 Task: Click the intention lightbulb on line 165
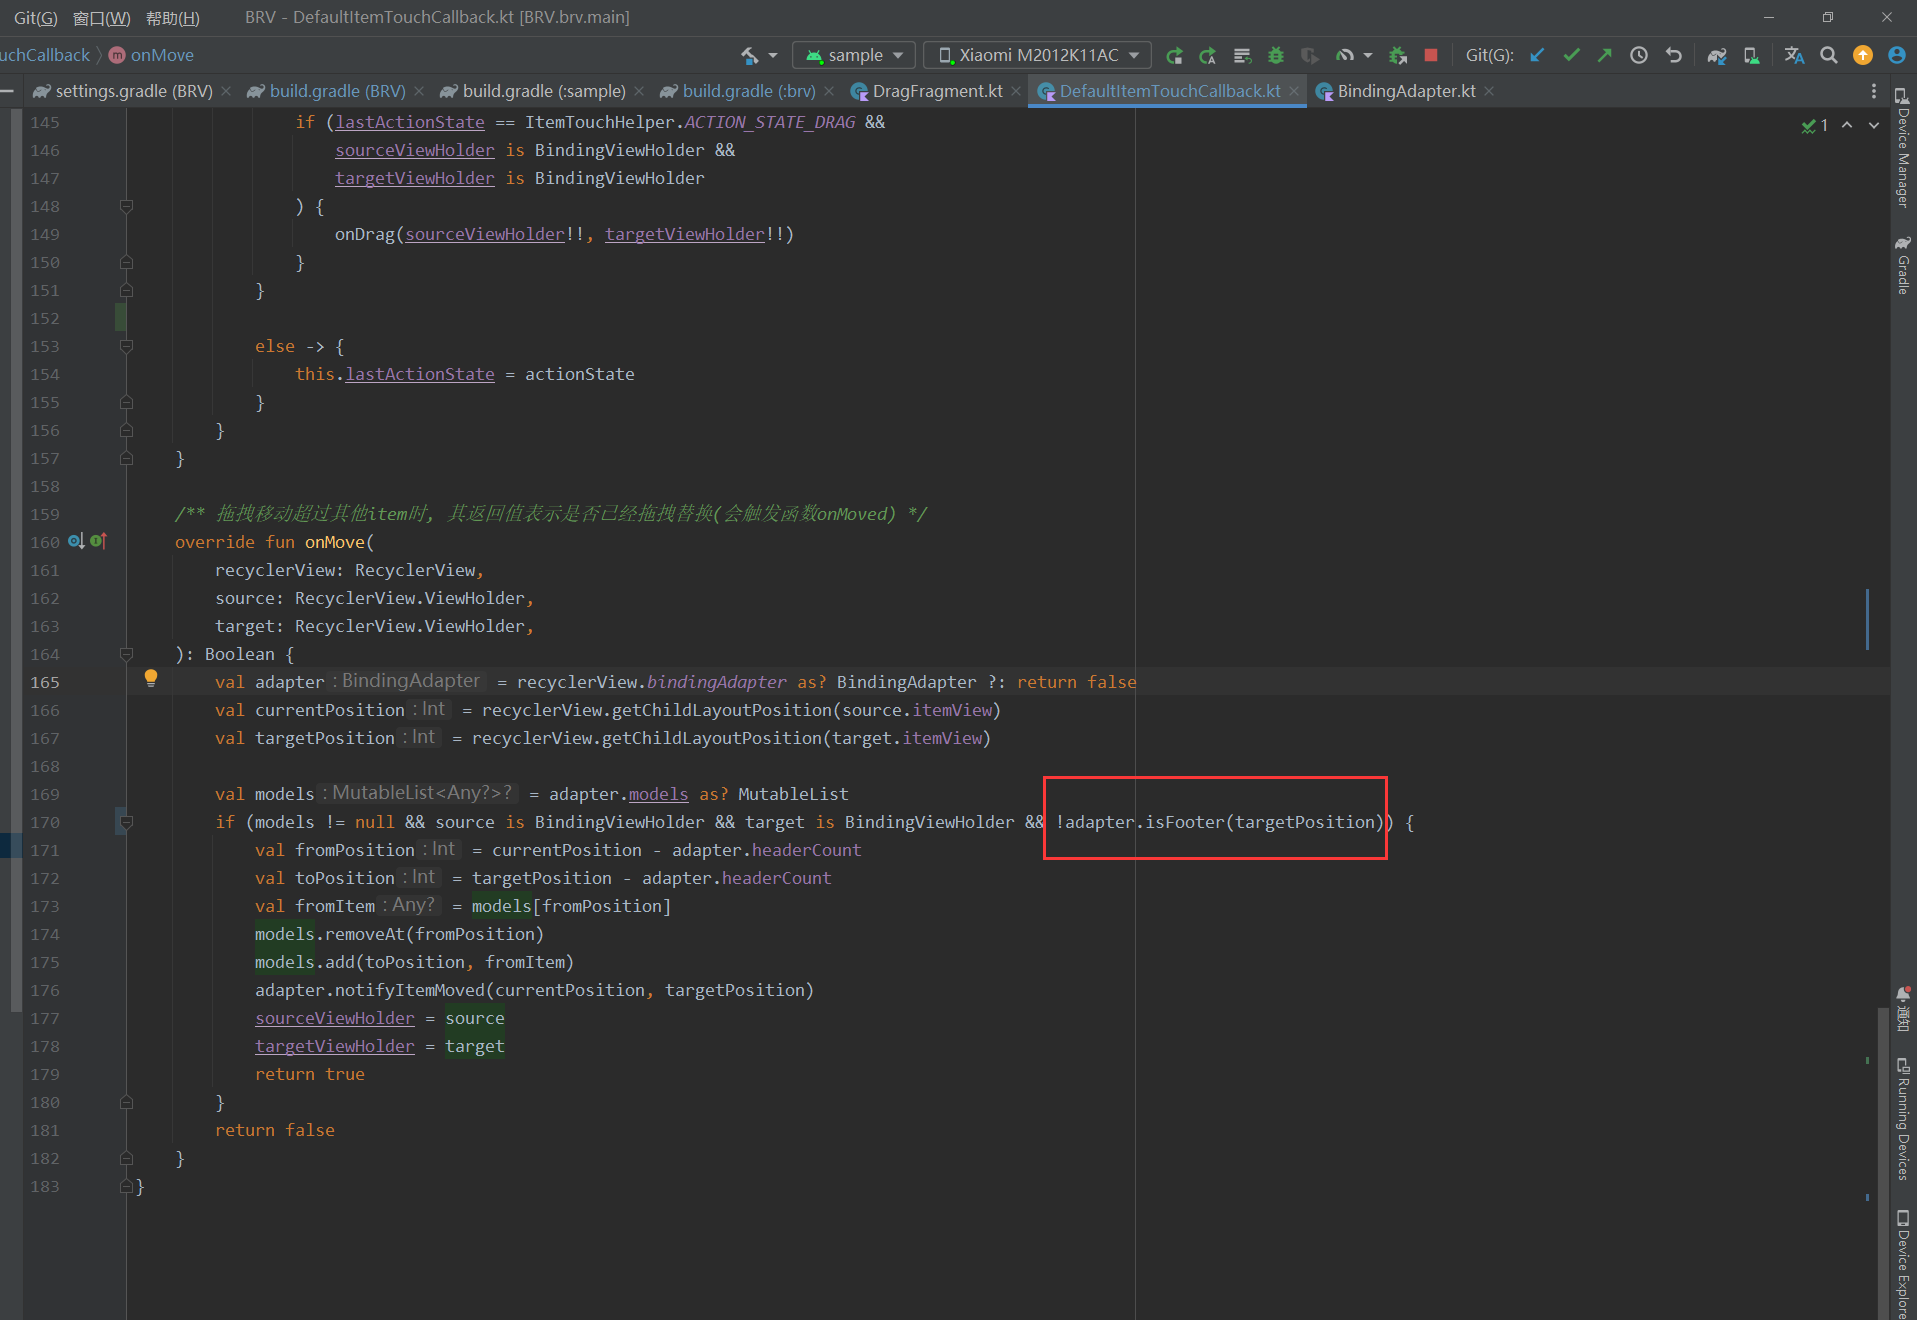coord(151,678)
